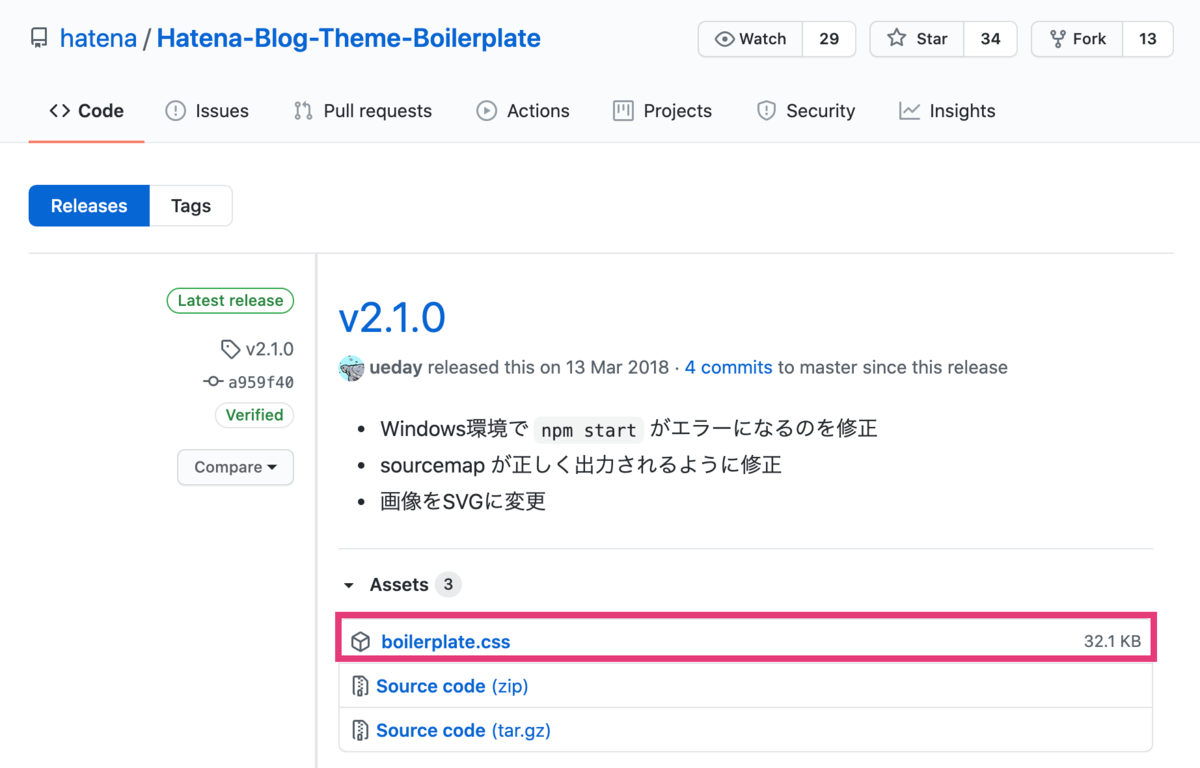Go to the Insights tab
Viewport: 1200px width, 768px height.
pos(947,111)
